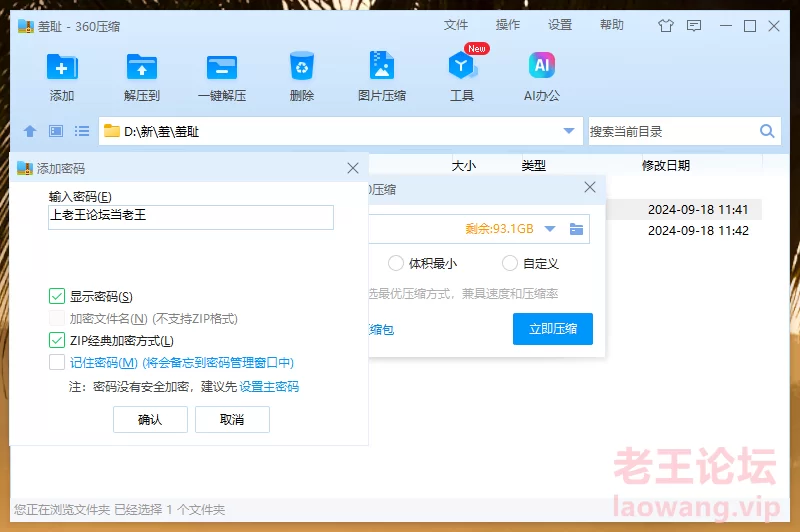Click the 确认 button
Screen dimensions: 800x532
pos(151,419)
